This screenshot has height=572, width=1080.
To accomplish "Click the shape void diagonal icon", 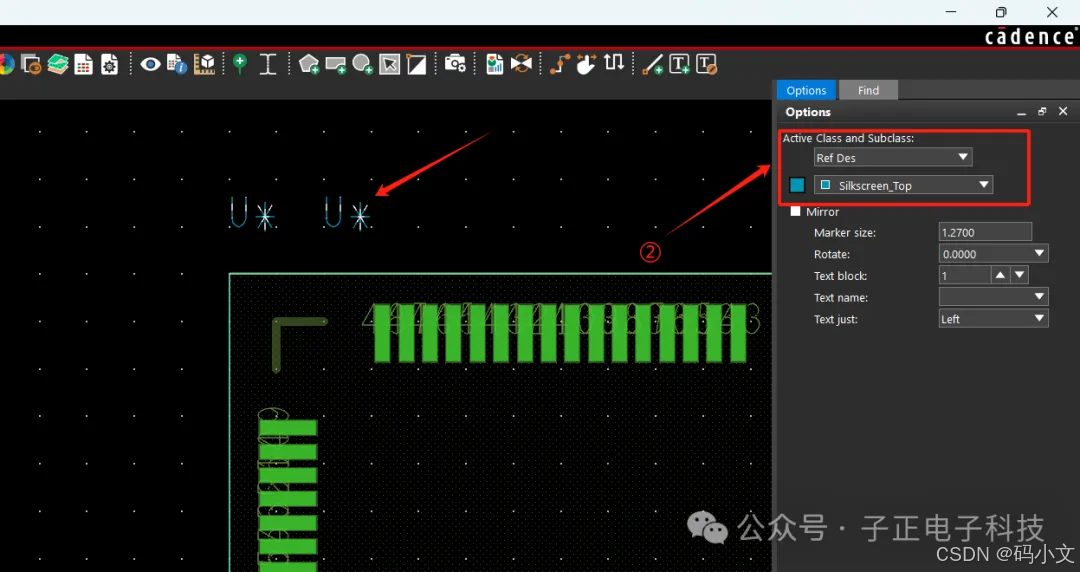I will click(x=416, y=65).
